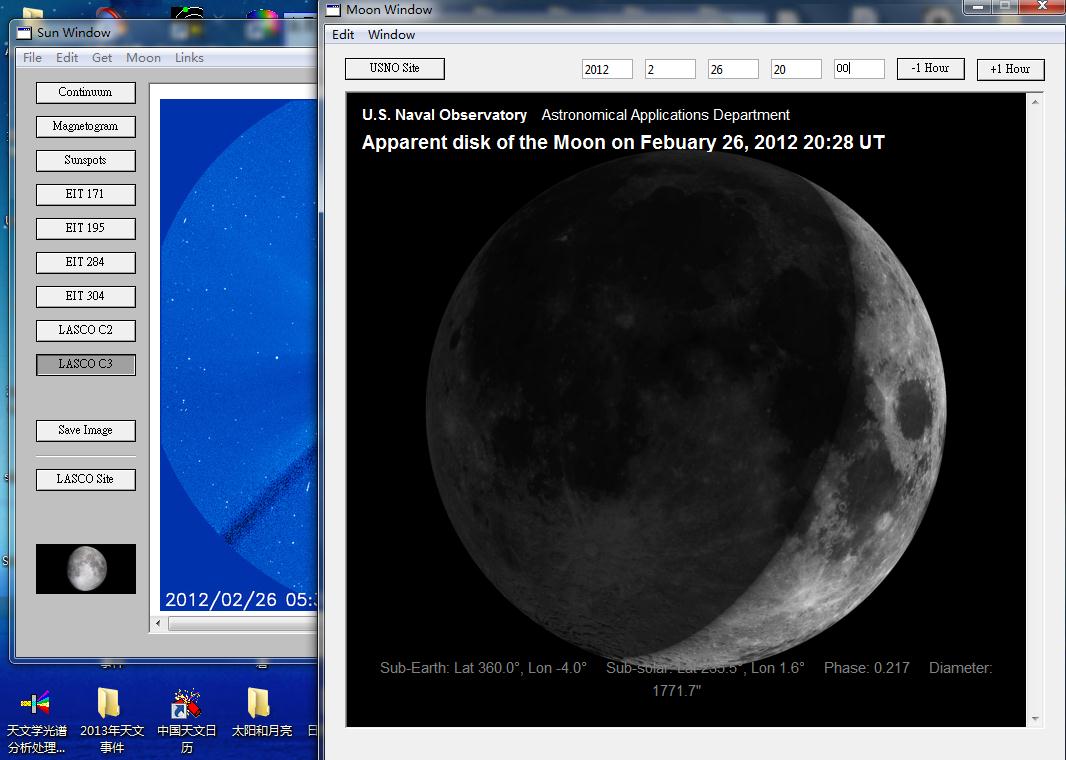Open the USNO Site button

click(395, 69)
